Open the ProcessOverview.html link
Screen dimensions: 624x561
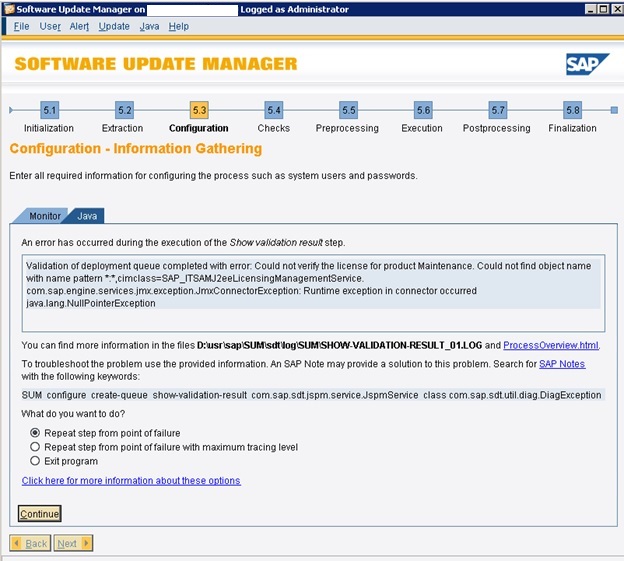[551, 345]
